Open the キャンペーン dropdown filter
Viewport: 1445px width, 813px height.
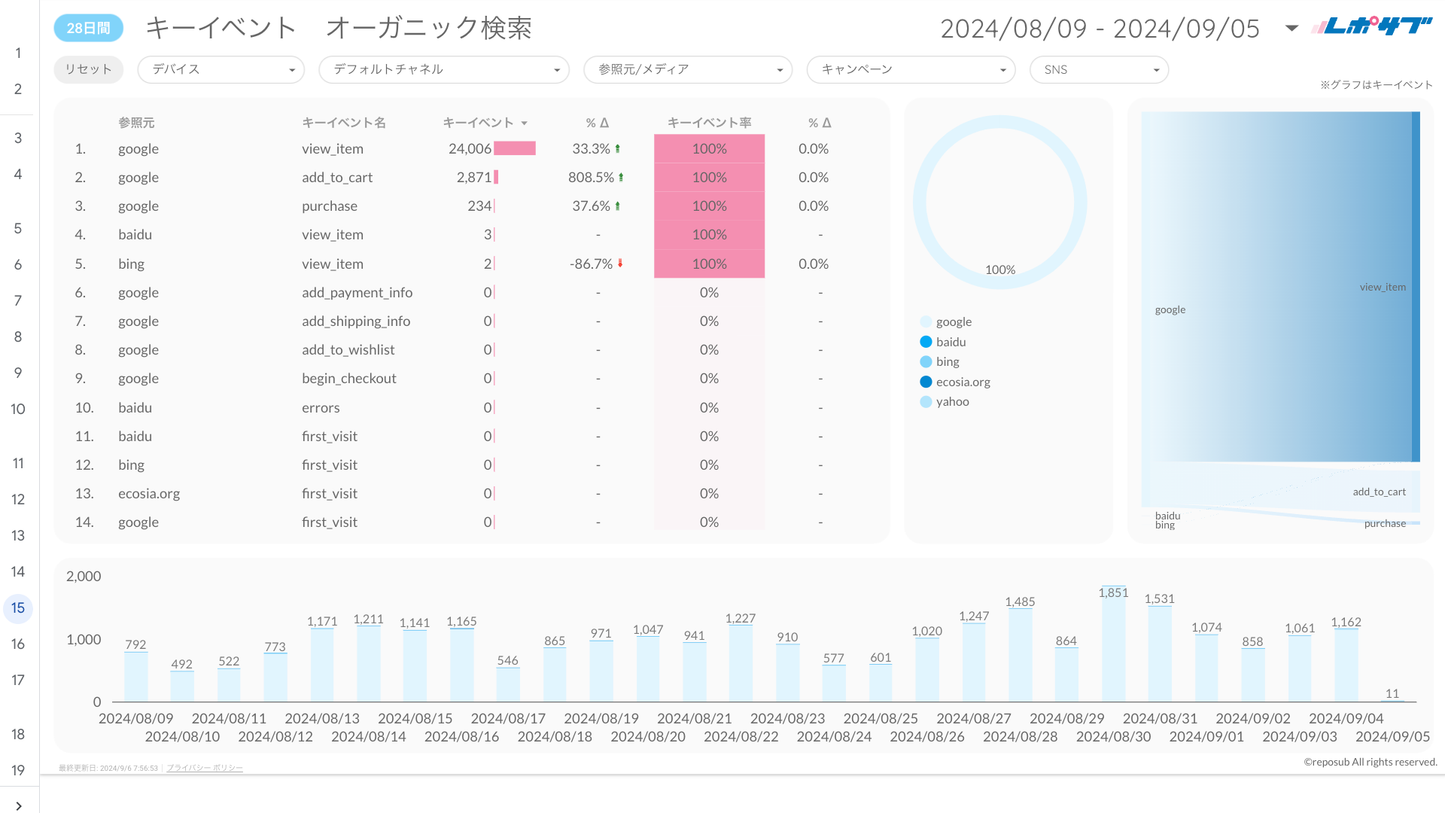click(x=910, y=70)
